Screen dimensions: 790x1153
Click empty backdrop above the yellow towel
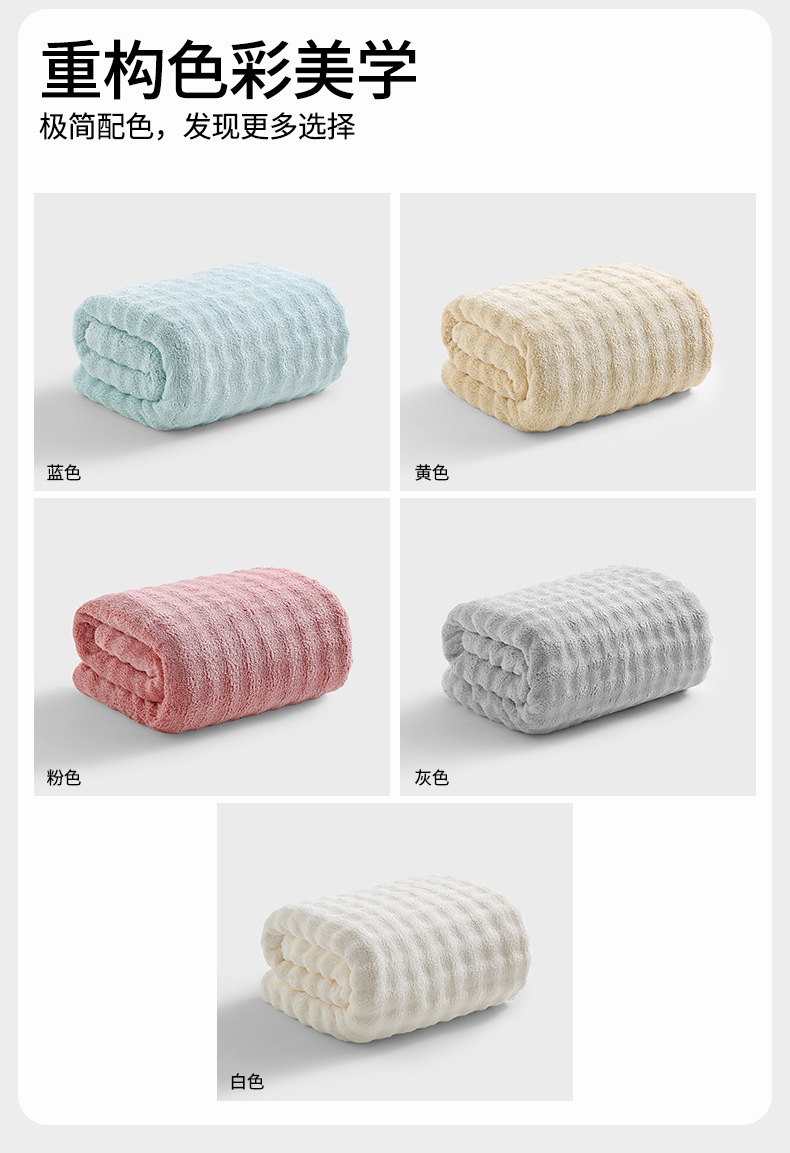(x=578, y=226)
